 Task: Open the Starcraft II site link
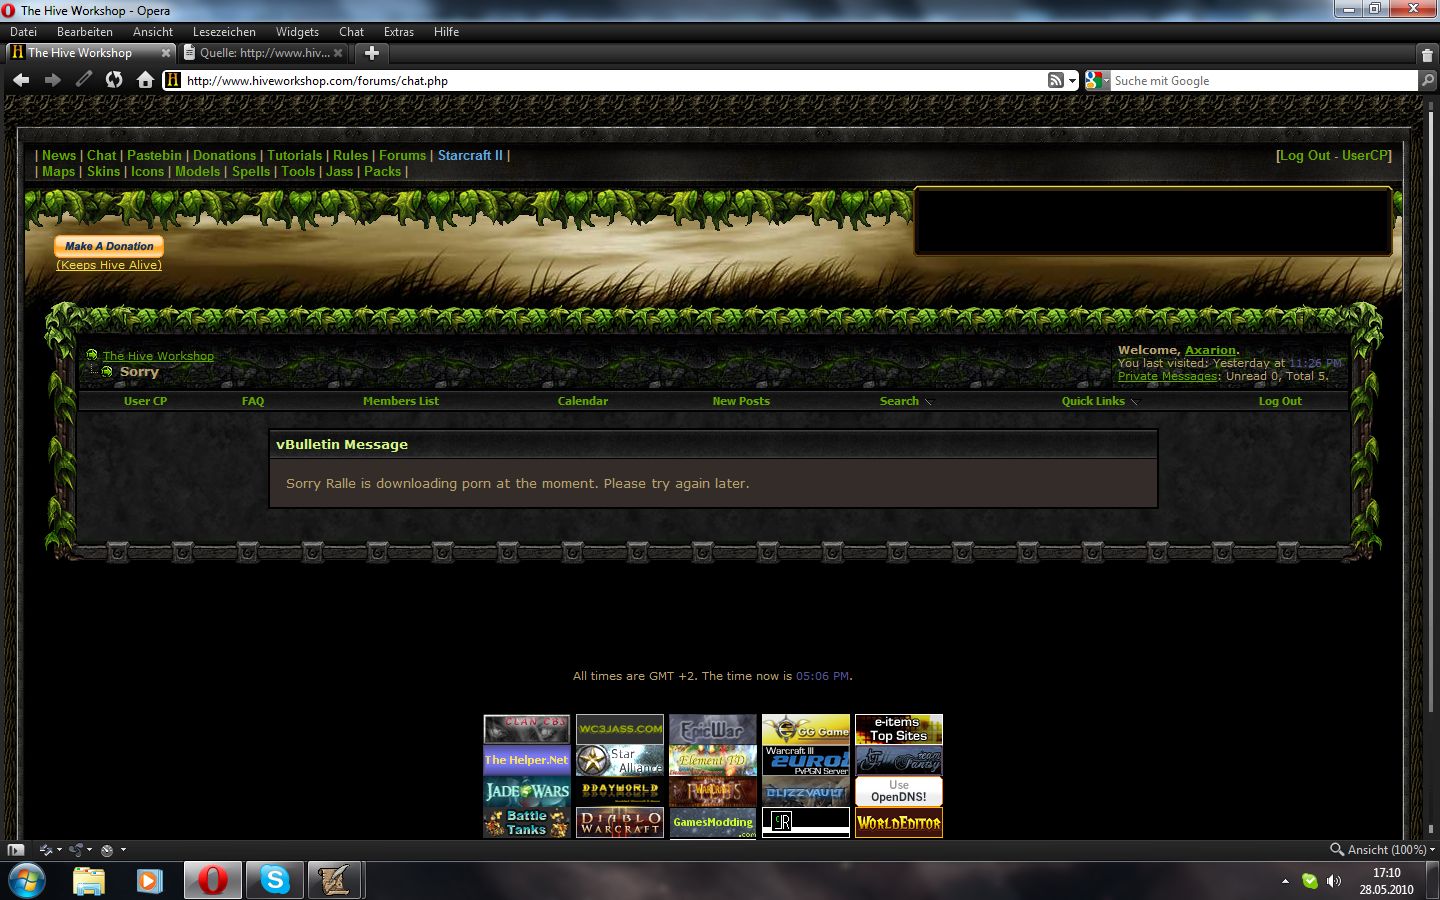(470, 155)
